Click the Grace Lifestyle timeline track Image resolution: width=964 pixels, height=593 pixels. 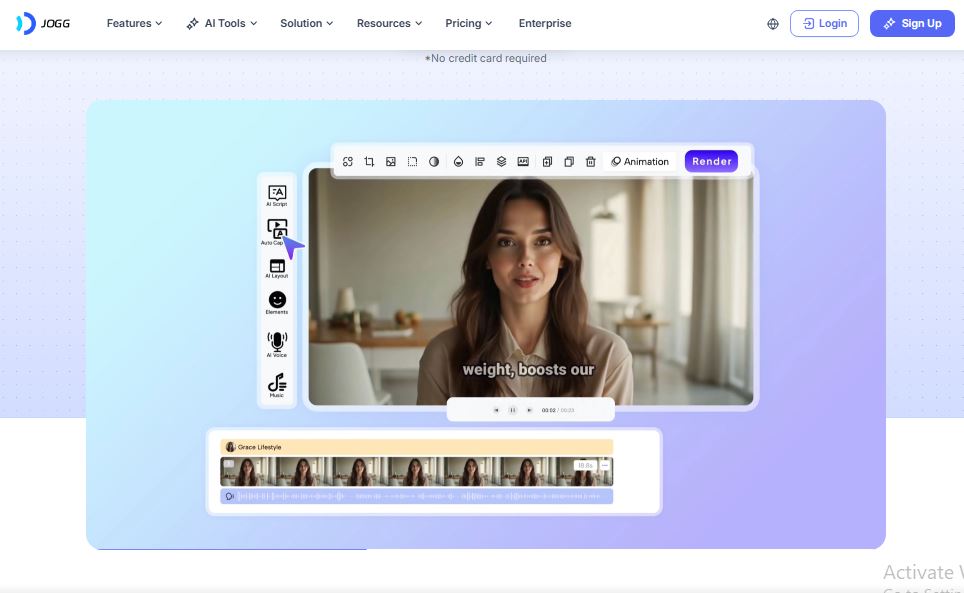pos(416,447)
